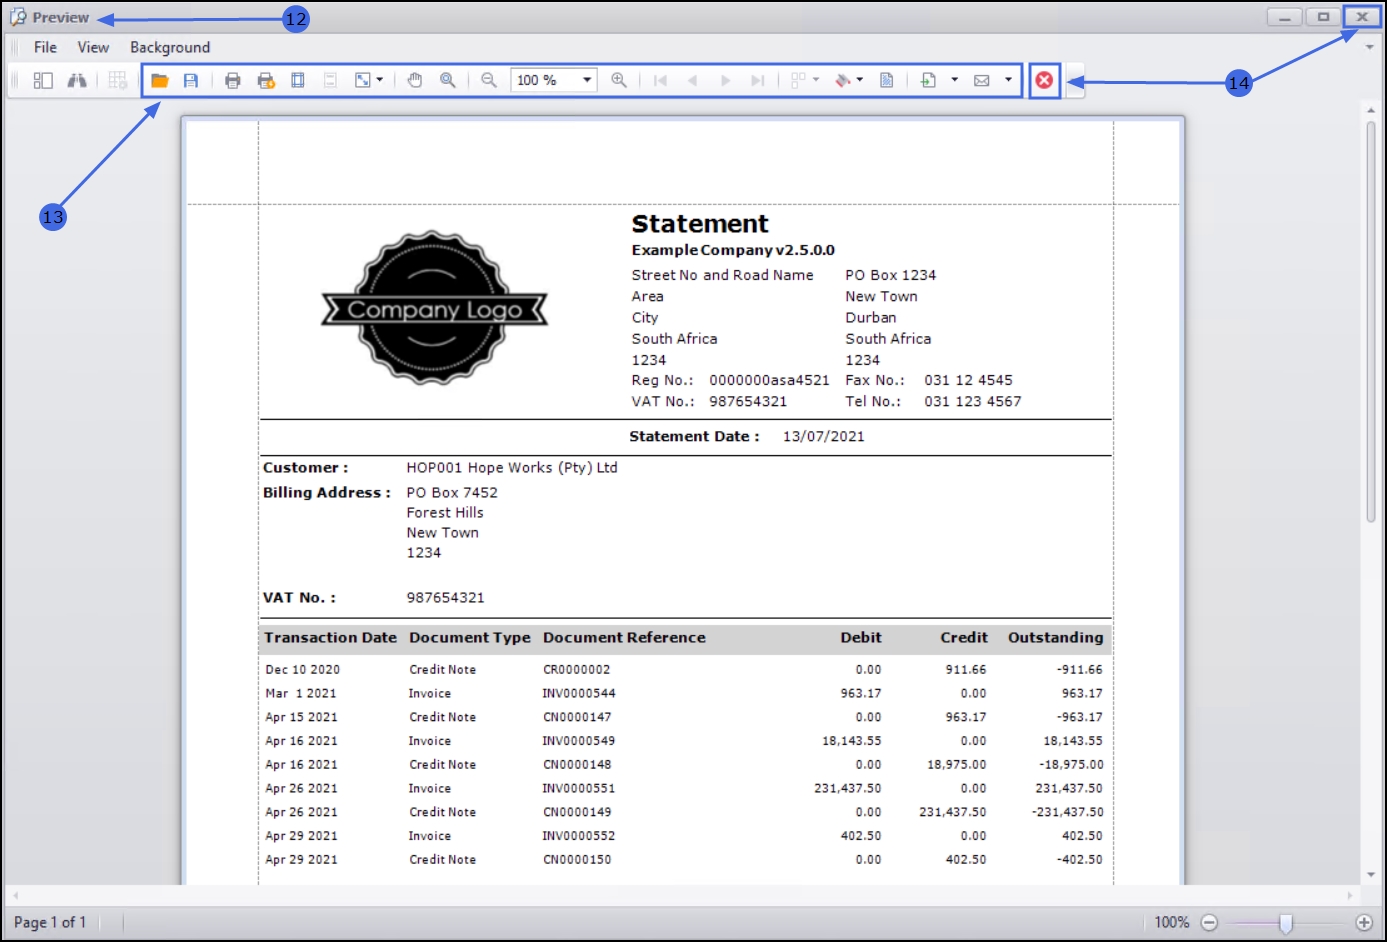This screenshot has width=1387, height=942.
Task: Close the preview with red X icon
Action: coord(1044,80)
